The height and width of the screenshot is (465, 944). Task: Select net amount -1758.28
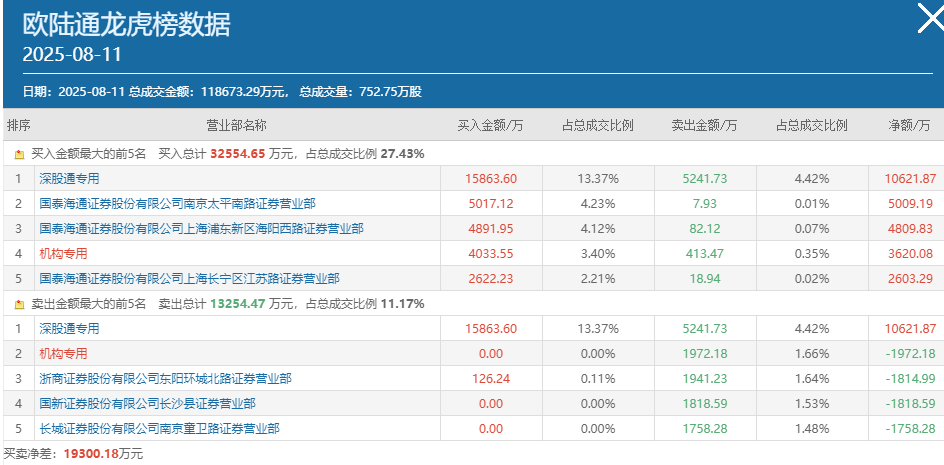pos(911,429)
